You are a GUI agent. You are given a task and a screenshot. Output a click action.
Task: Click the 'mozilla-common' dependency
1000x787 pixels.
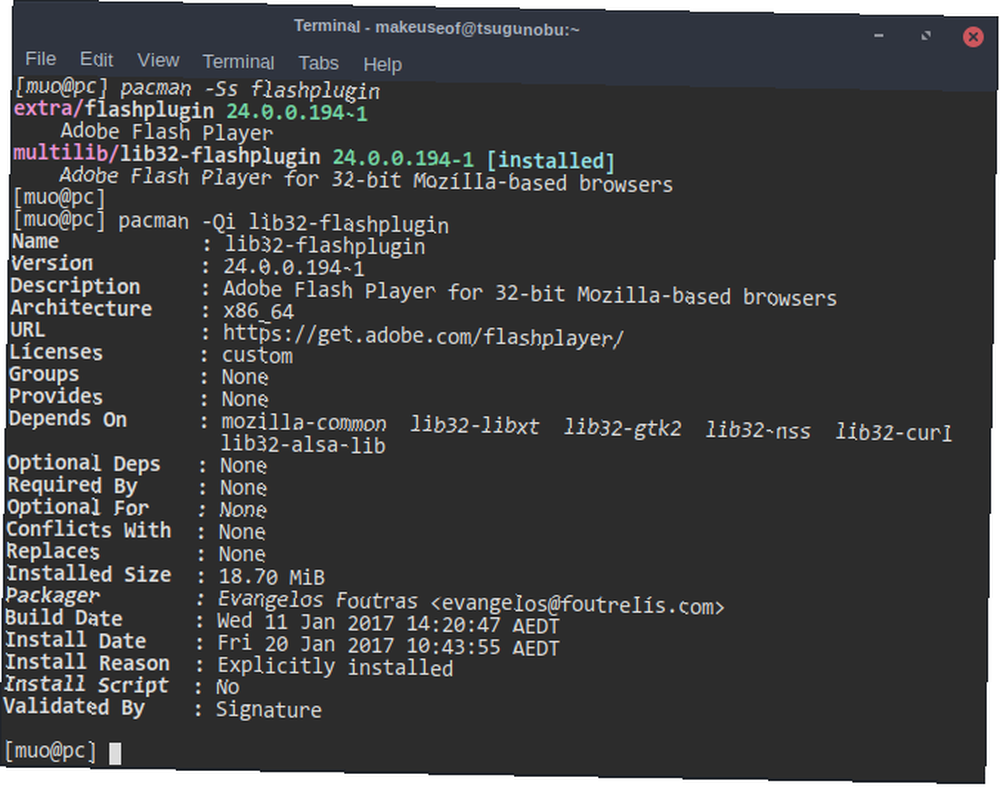click(304, 423)
